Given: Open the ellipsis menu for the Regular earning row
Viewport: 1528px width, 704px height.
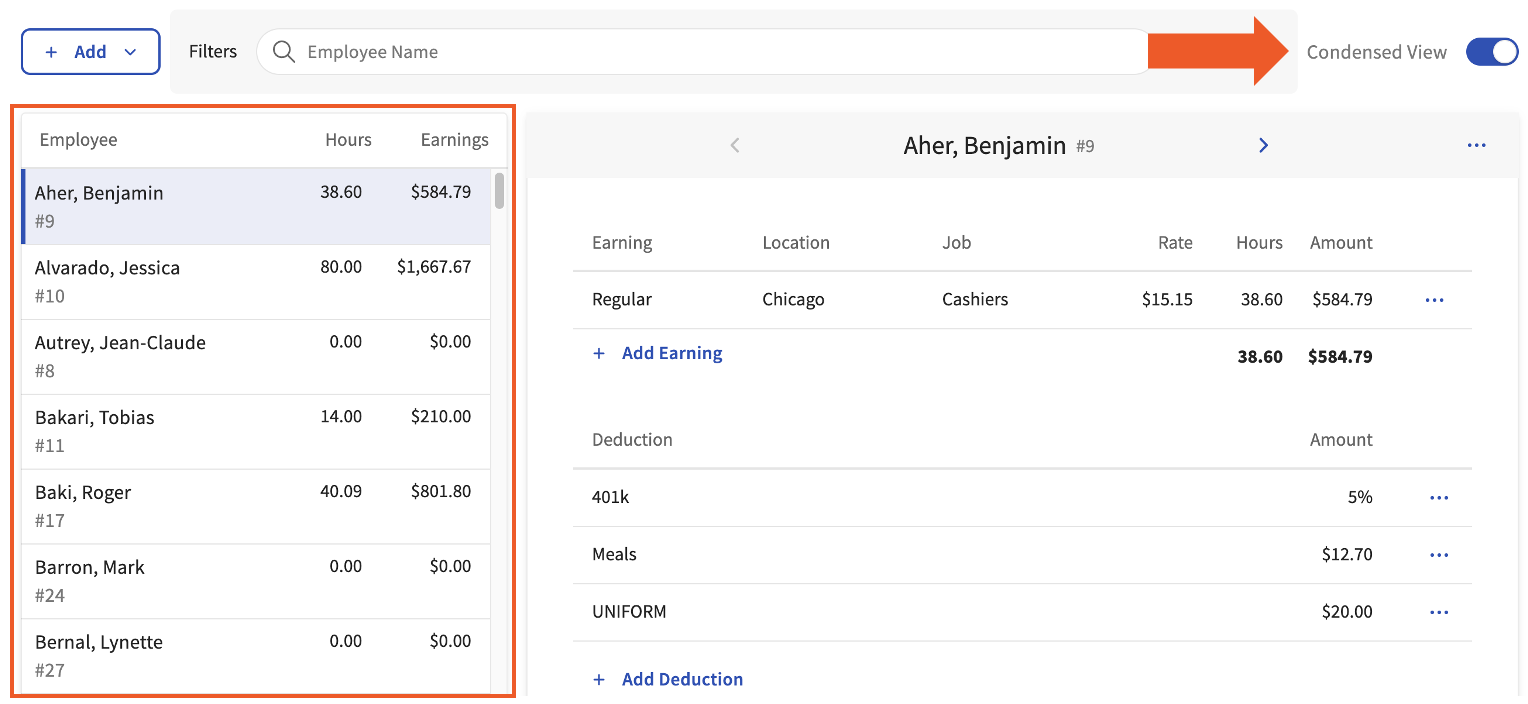Looking at the screenshot, I should point(1435,299).
